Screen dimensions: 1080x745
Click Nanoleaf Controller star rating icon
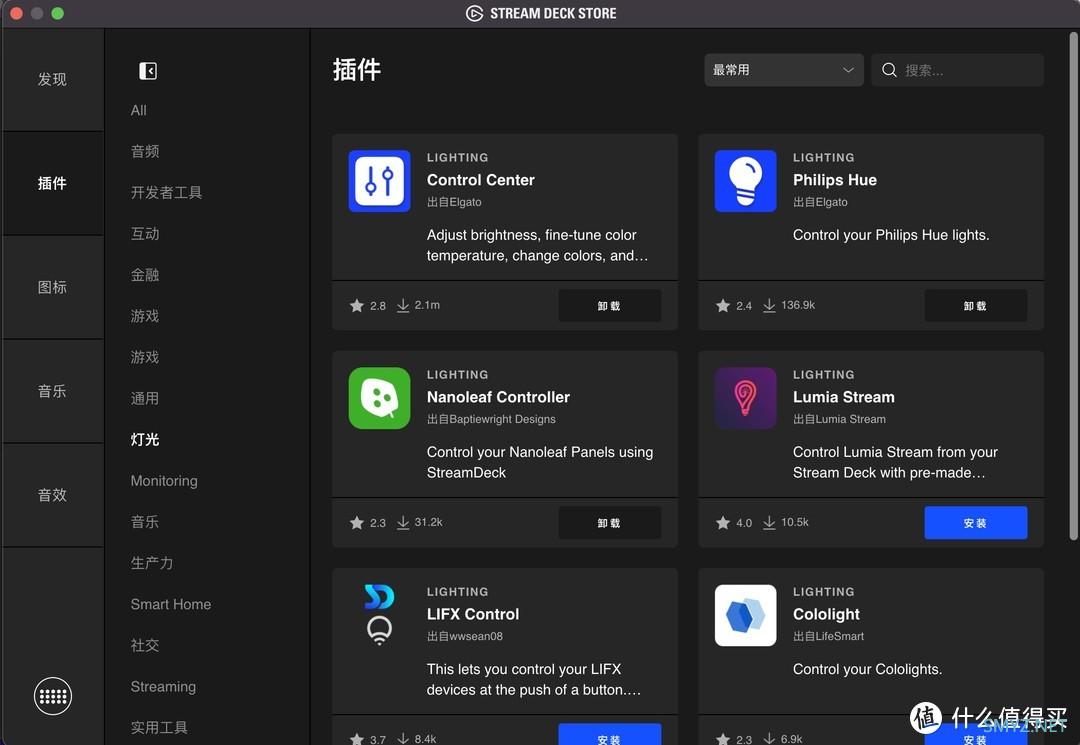(x=357, y=523)
